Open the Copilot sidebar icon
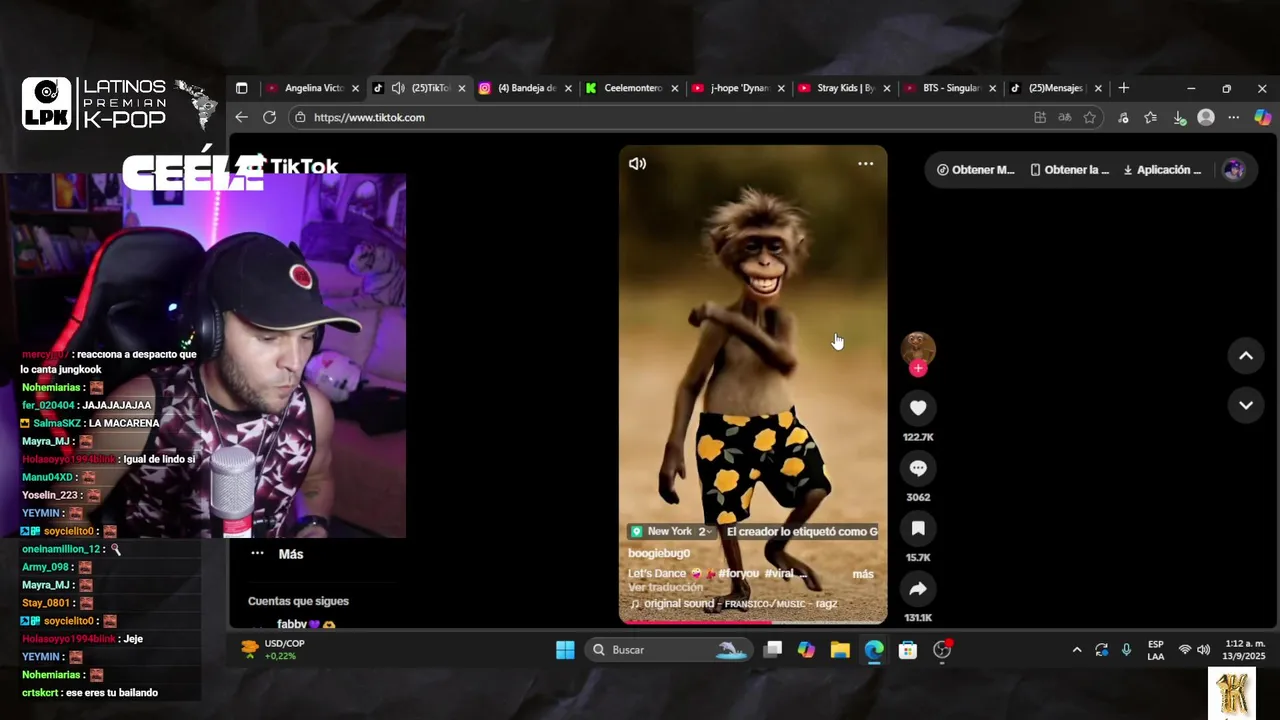Viewport: 1280px width, 720px height. click(1262, 117)
